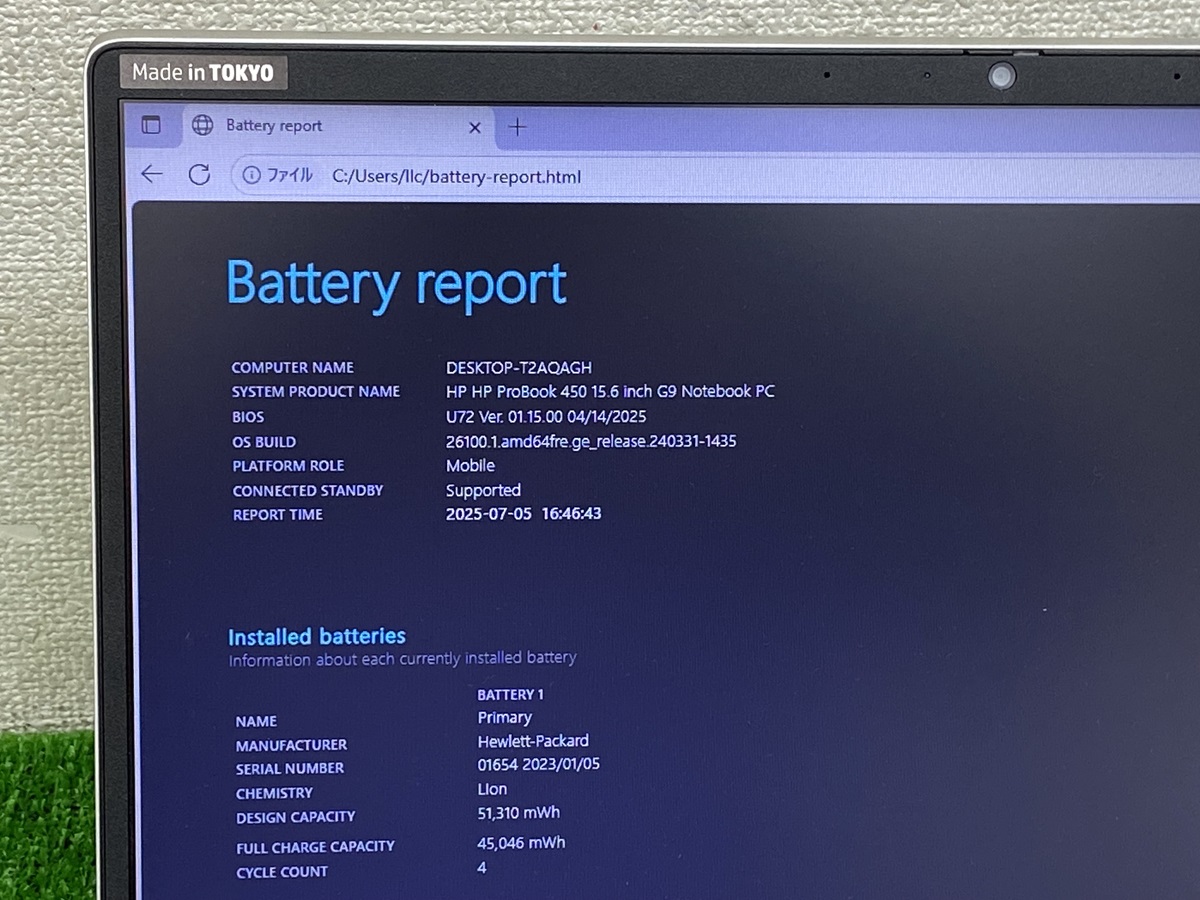Reload the battery report page
This screenshot has height=900, width=1200.
pos(199,174)
